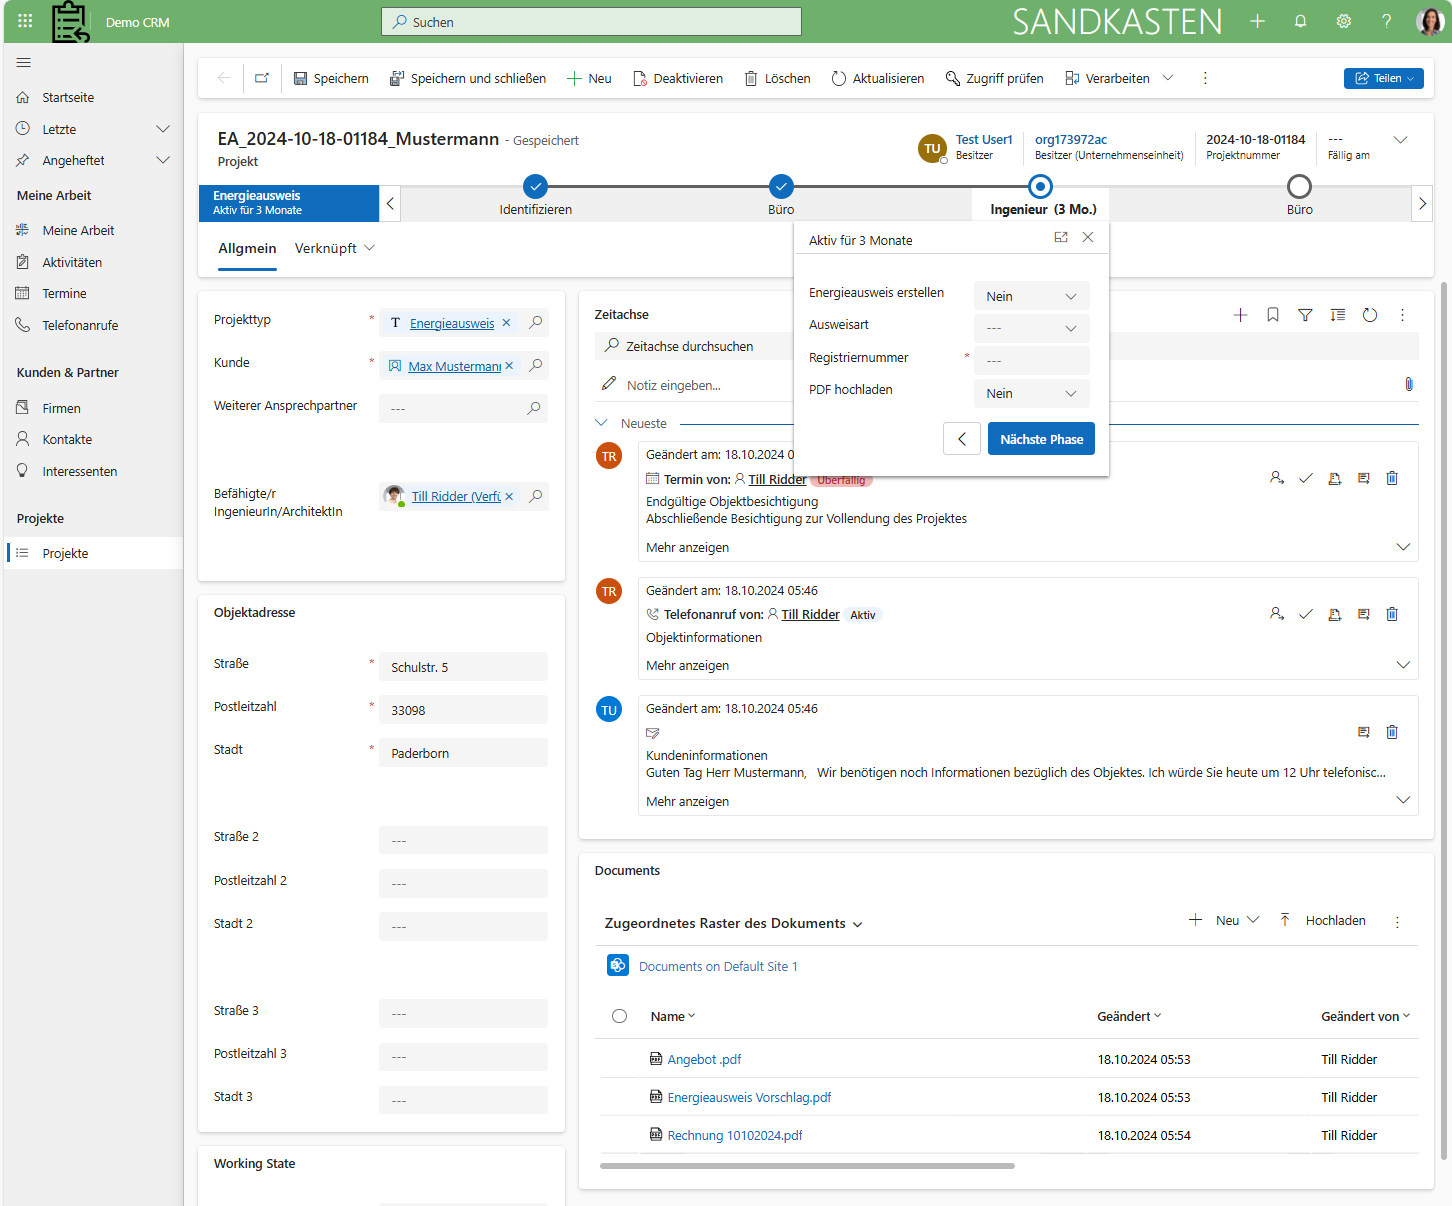Collapse the Neueste timeline group

601,423
